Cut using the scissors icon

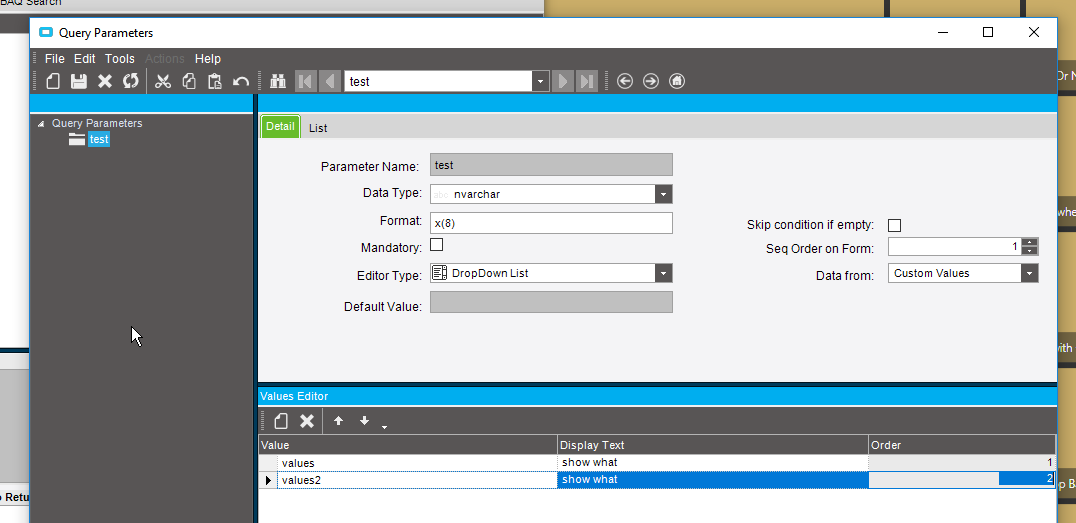163,81
